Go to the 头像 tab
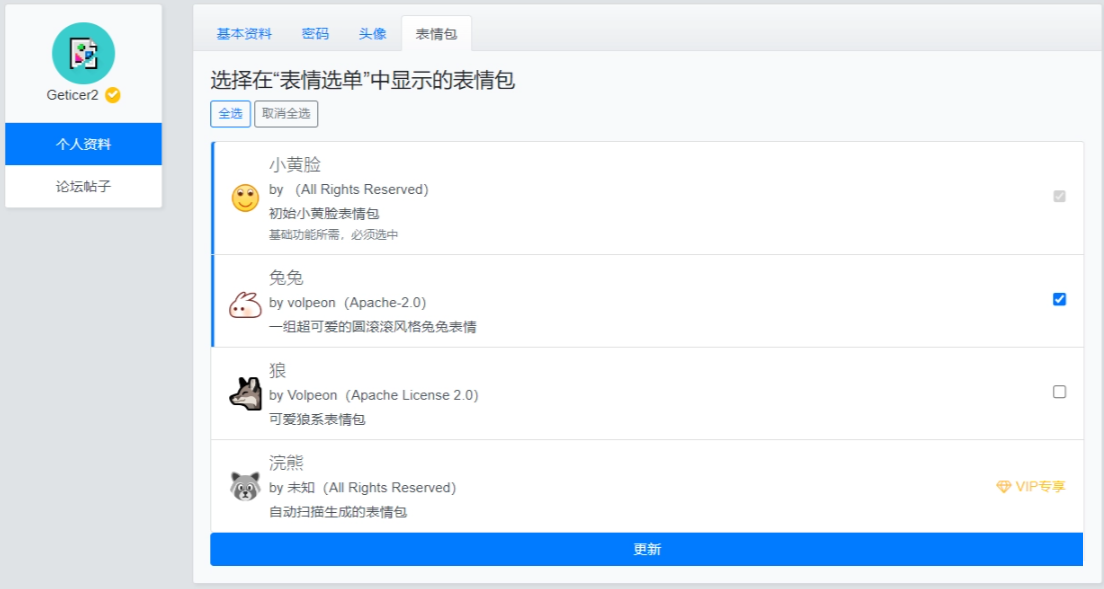The height and width of the screenshot is (589, 1104). pyautogui.click(x=372, y=34)
